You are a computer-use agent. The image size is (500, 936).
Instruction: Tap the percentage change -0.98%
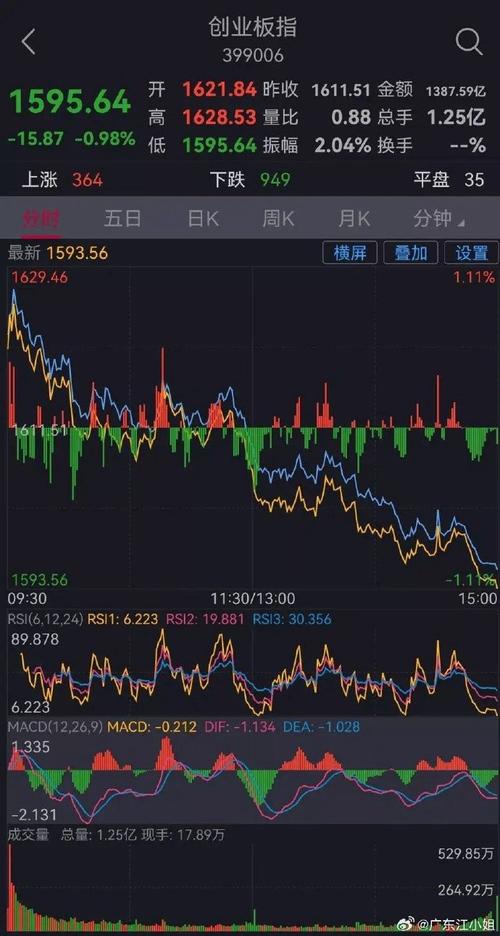pos(105,139)
